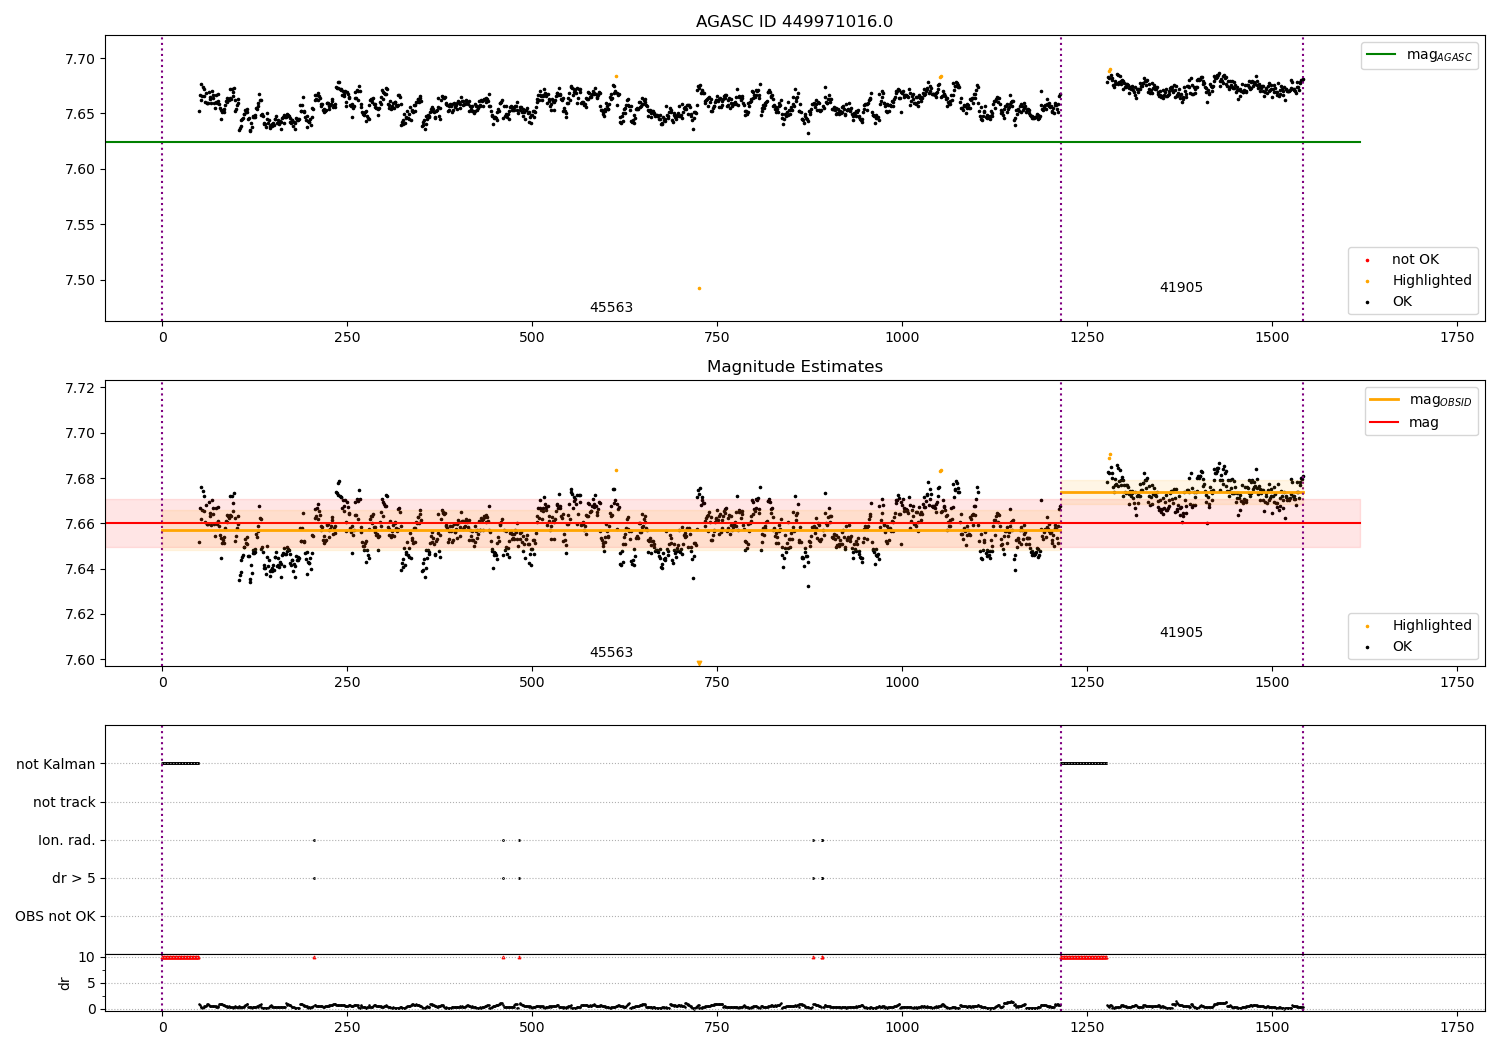Click the 500 x-axis tick in Magnitude Estimates panel
Screen dimensions: 1500x1050
tap(532, 682)
